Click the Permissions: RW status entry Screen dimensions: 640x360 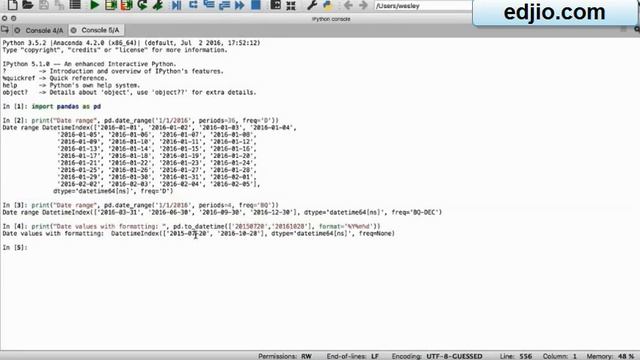285,356
